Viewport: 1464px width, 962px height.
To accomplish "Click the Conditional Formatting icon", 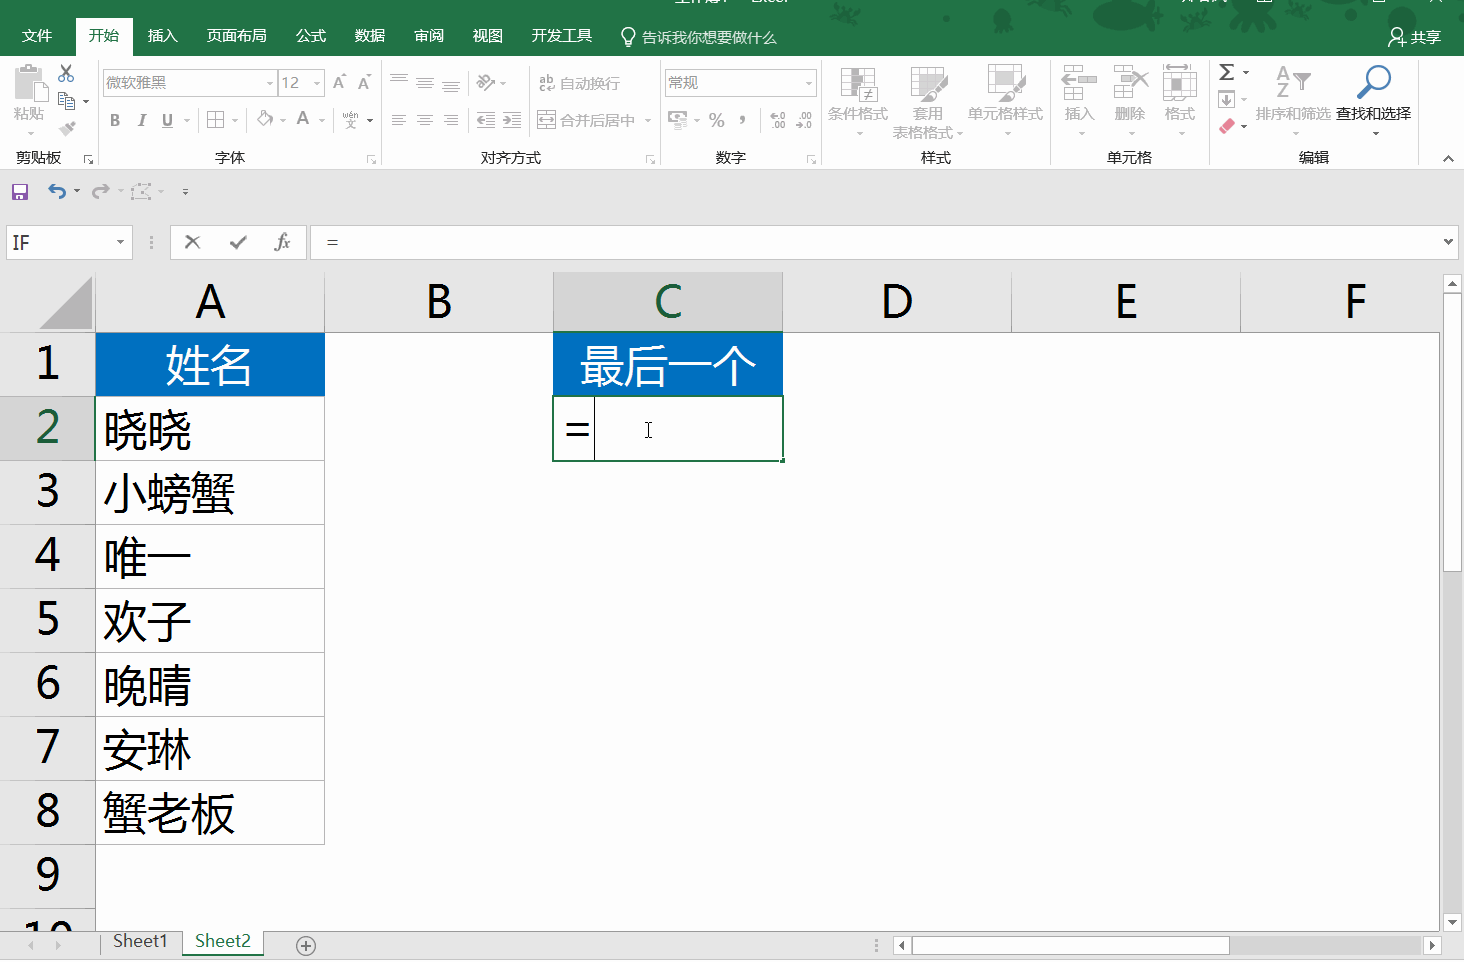I will click(x=858, y=90).
